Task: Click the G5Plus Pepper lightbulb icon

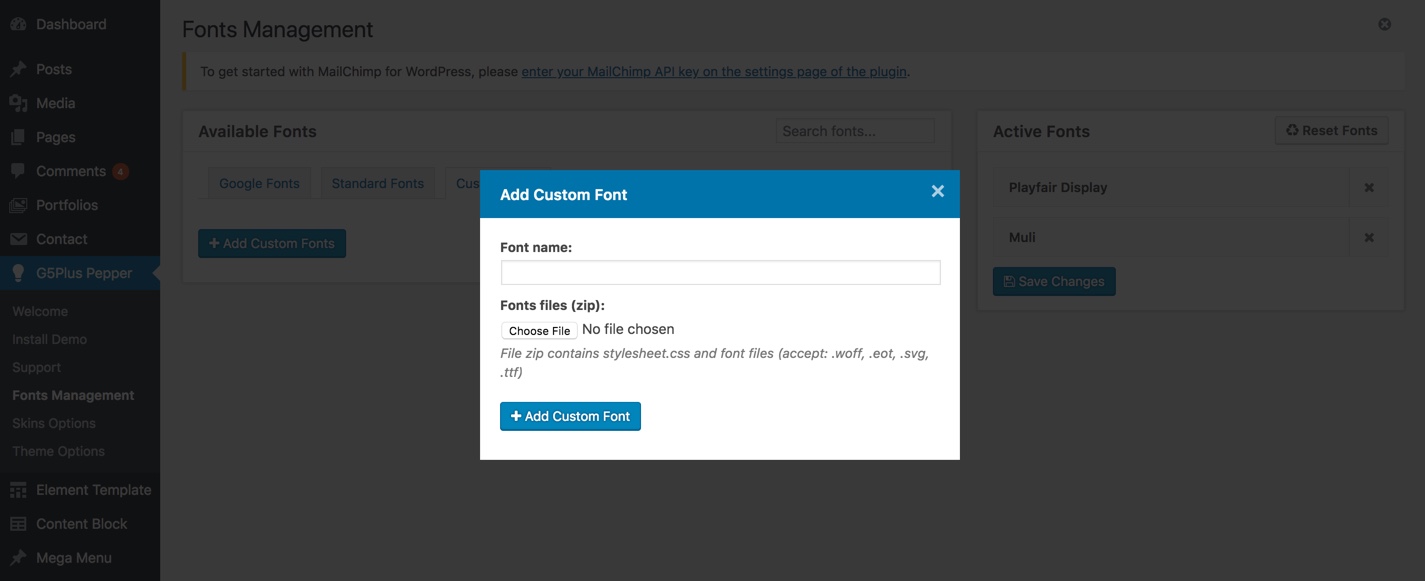Action: (18, 273)
